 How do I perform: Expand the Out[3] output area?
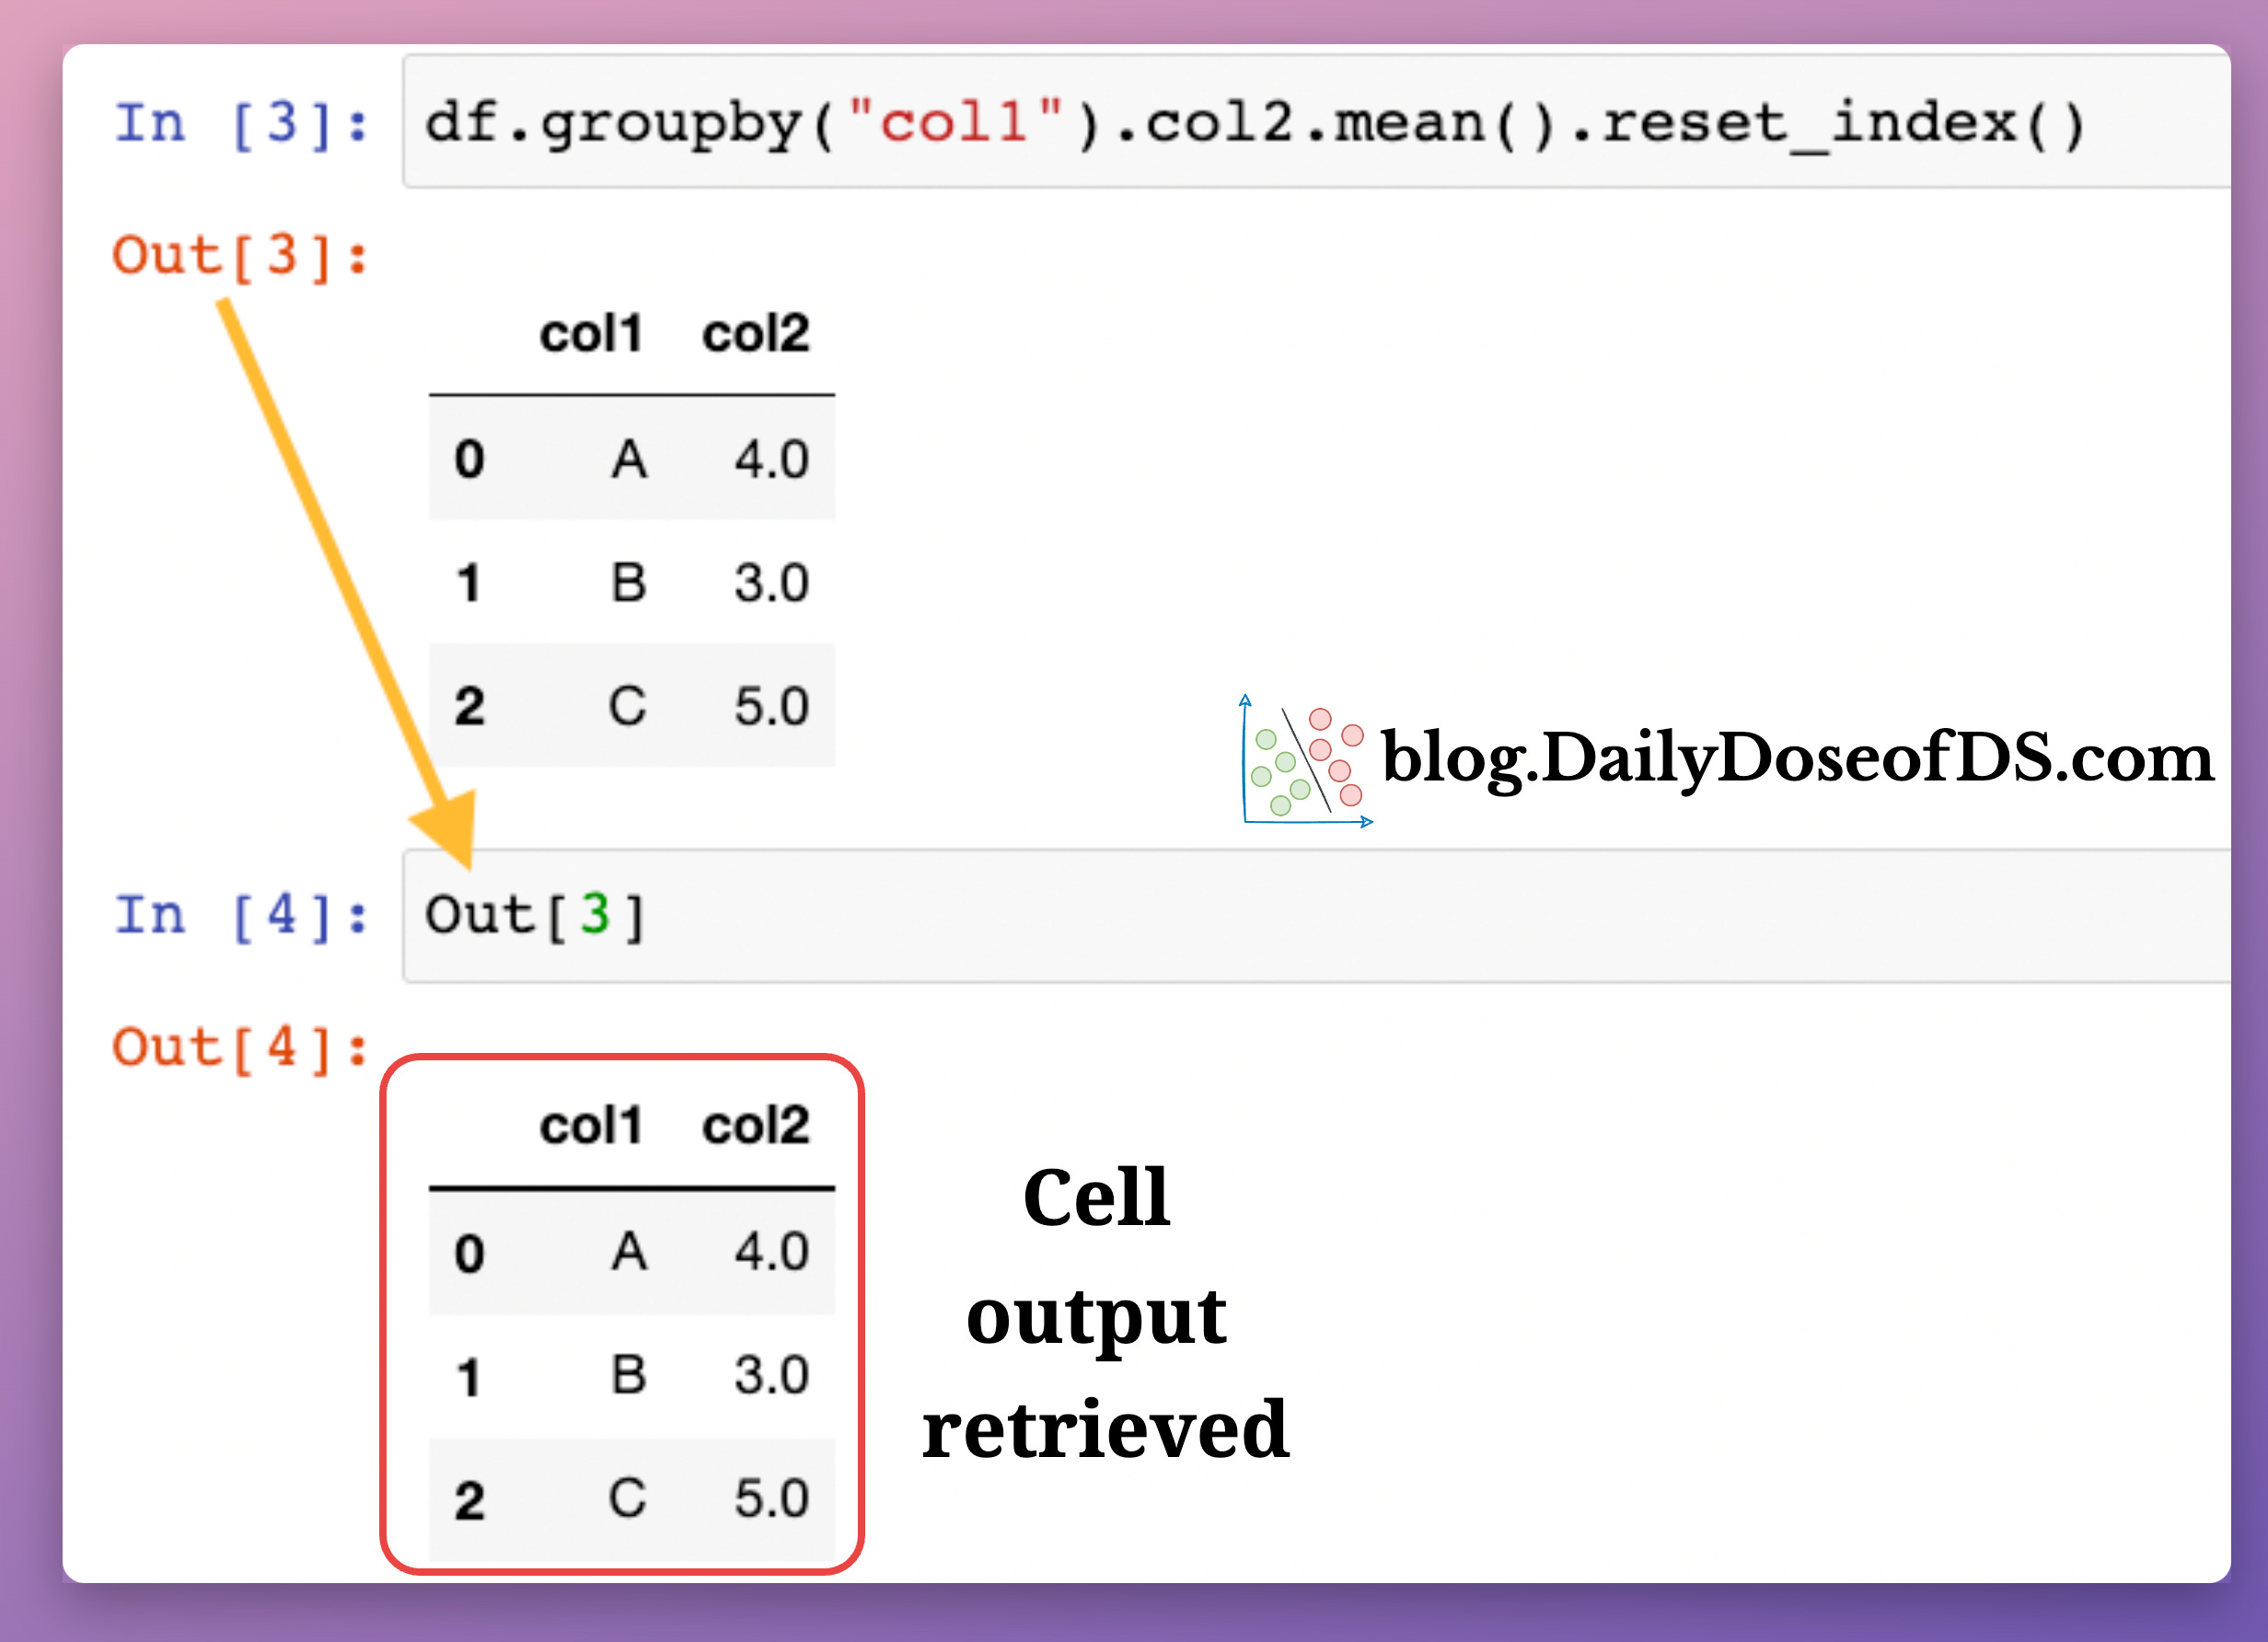(240, 255)
